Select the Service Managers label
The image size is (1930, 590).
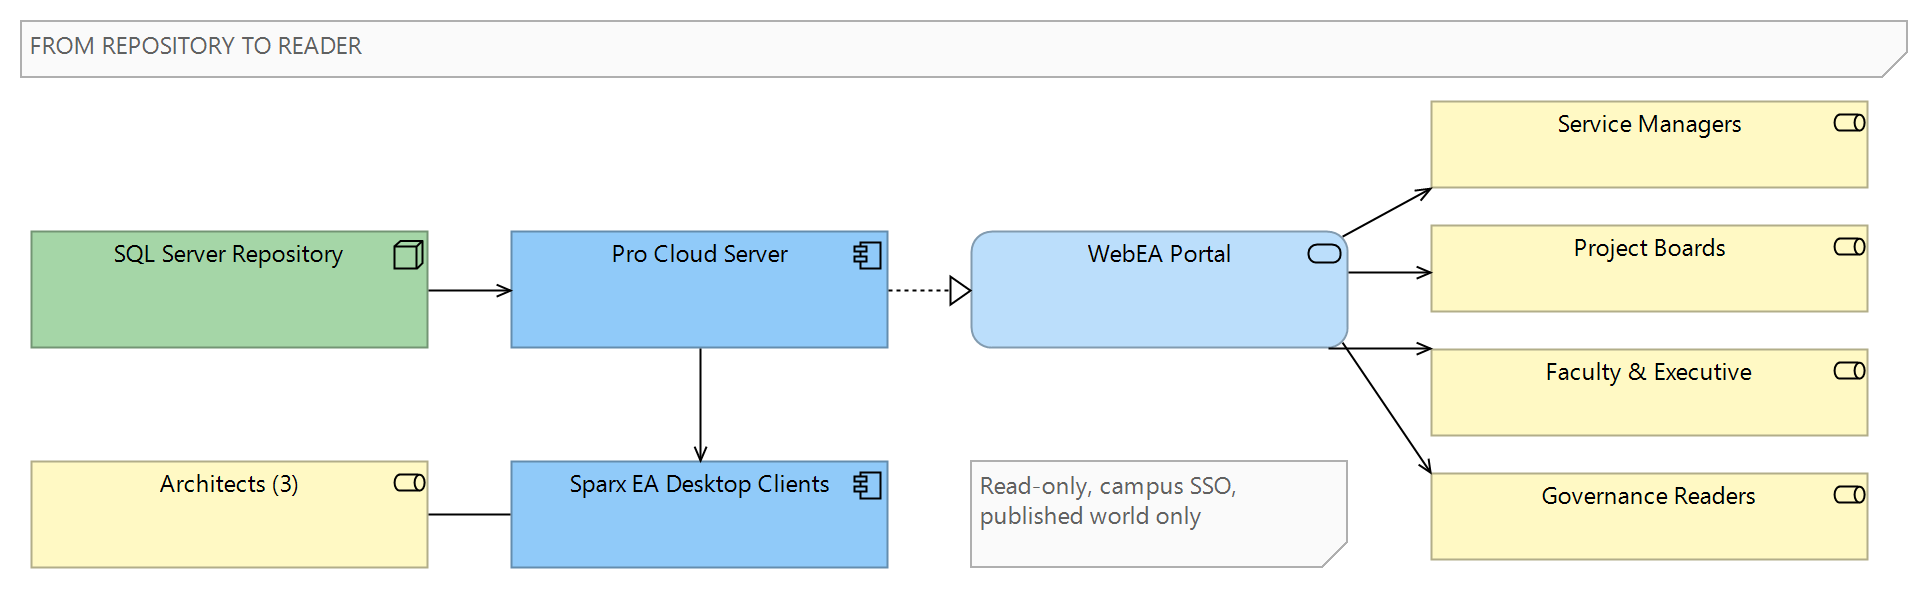(1649, 125)
